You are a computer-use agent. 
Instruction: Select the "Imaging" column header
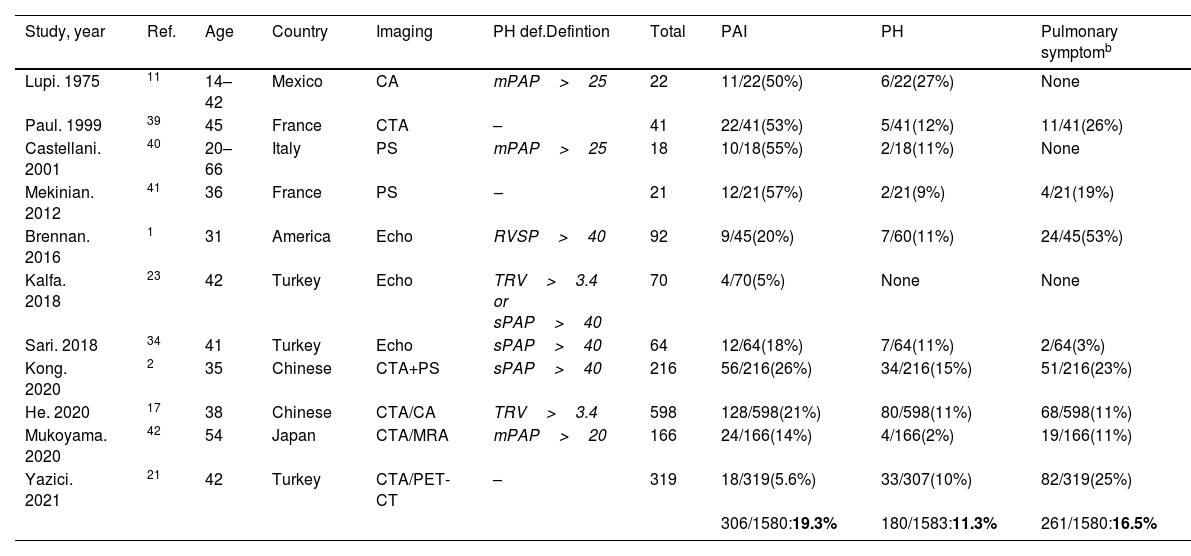404,32
